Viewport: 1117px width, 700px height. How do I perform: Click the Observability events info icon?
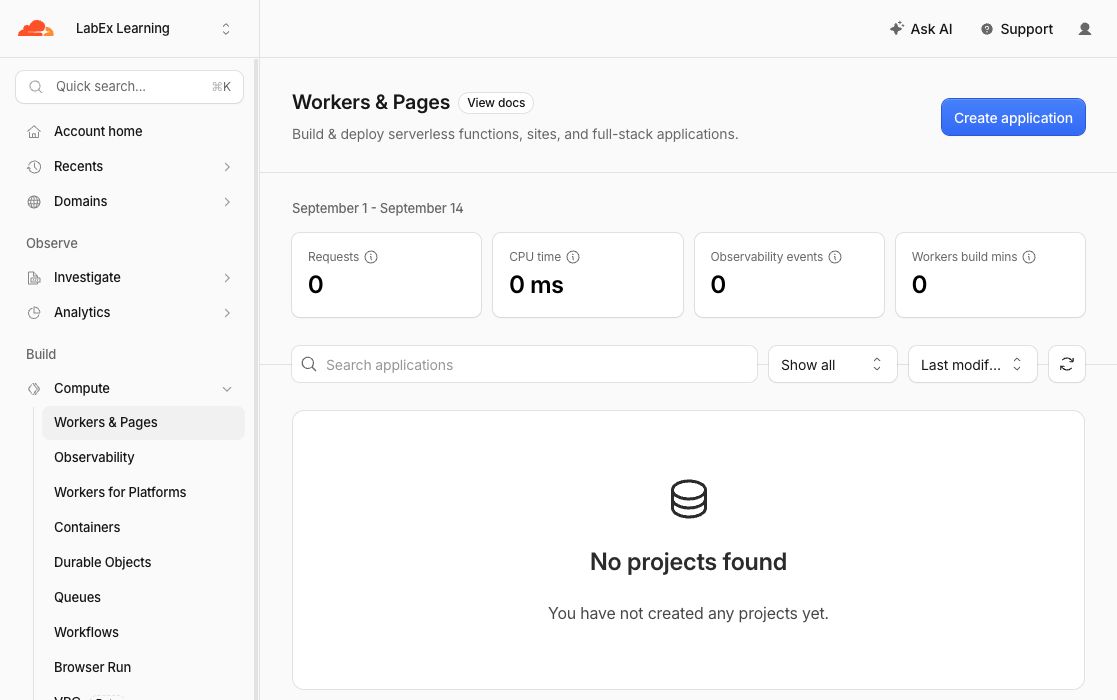point(835,257)
